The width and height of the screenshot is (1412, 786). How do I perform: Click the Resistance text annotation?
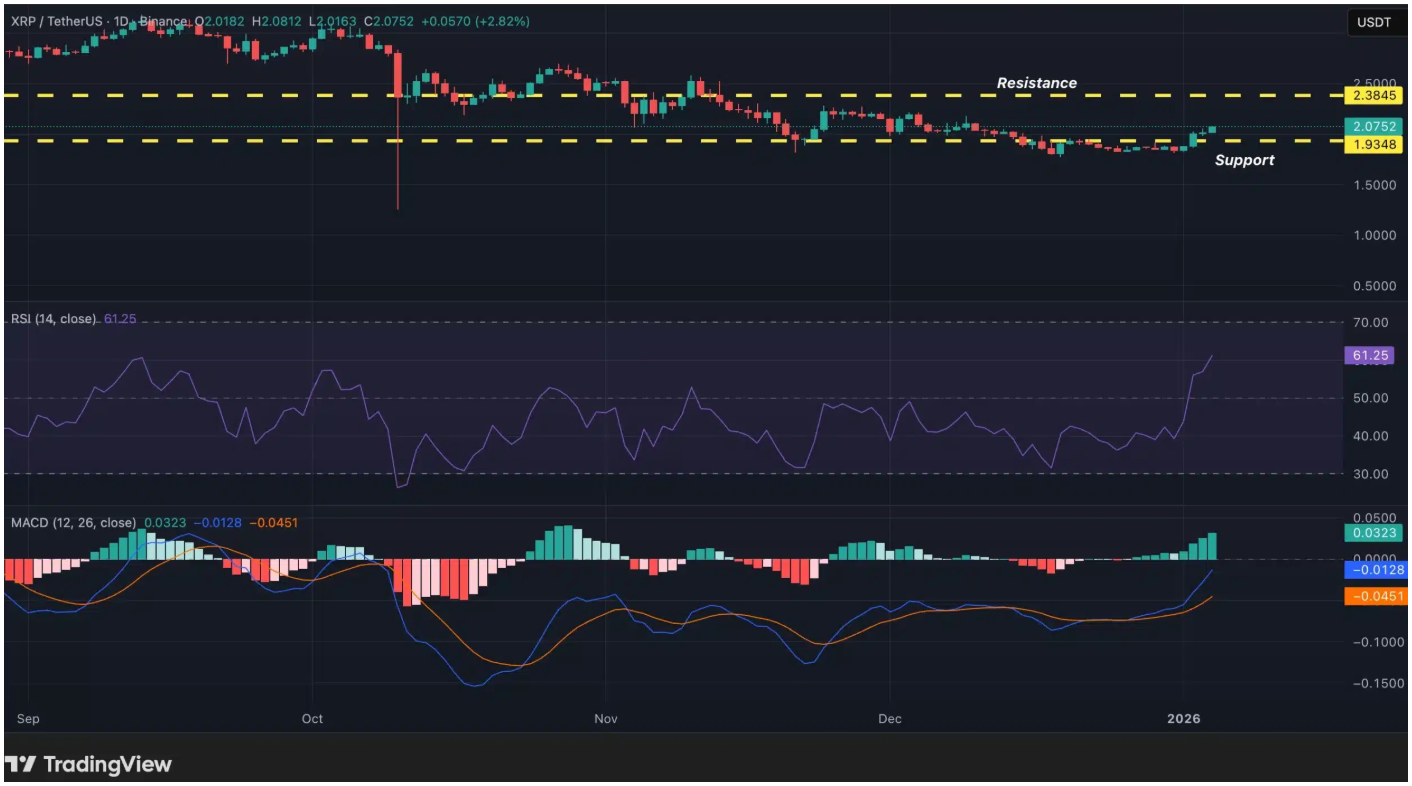coord(1036,83)
